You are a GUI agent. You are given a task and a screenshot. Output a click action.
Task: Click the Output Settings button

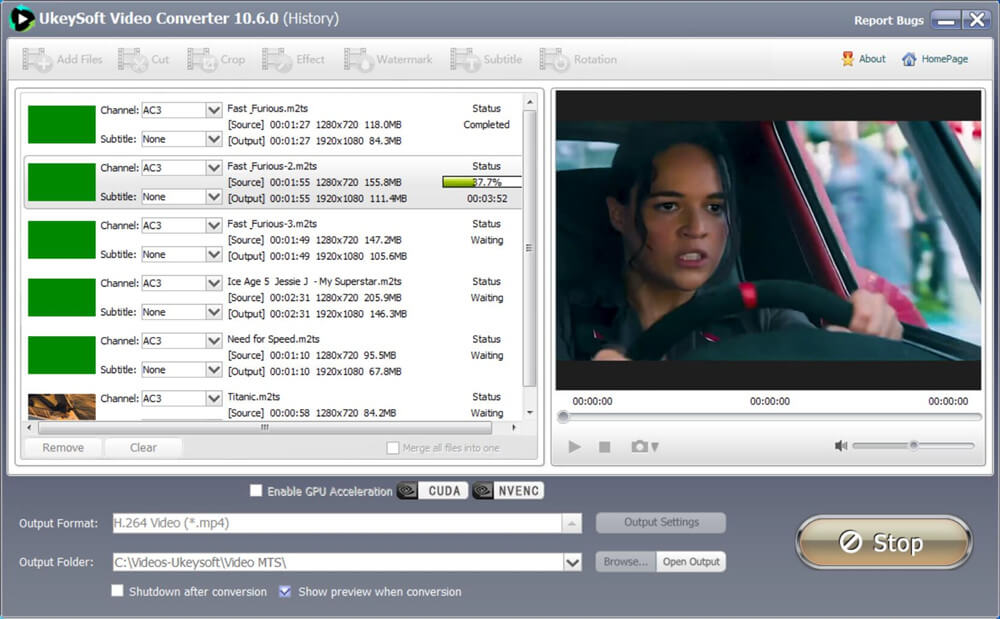pos(661,523)
